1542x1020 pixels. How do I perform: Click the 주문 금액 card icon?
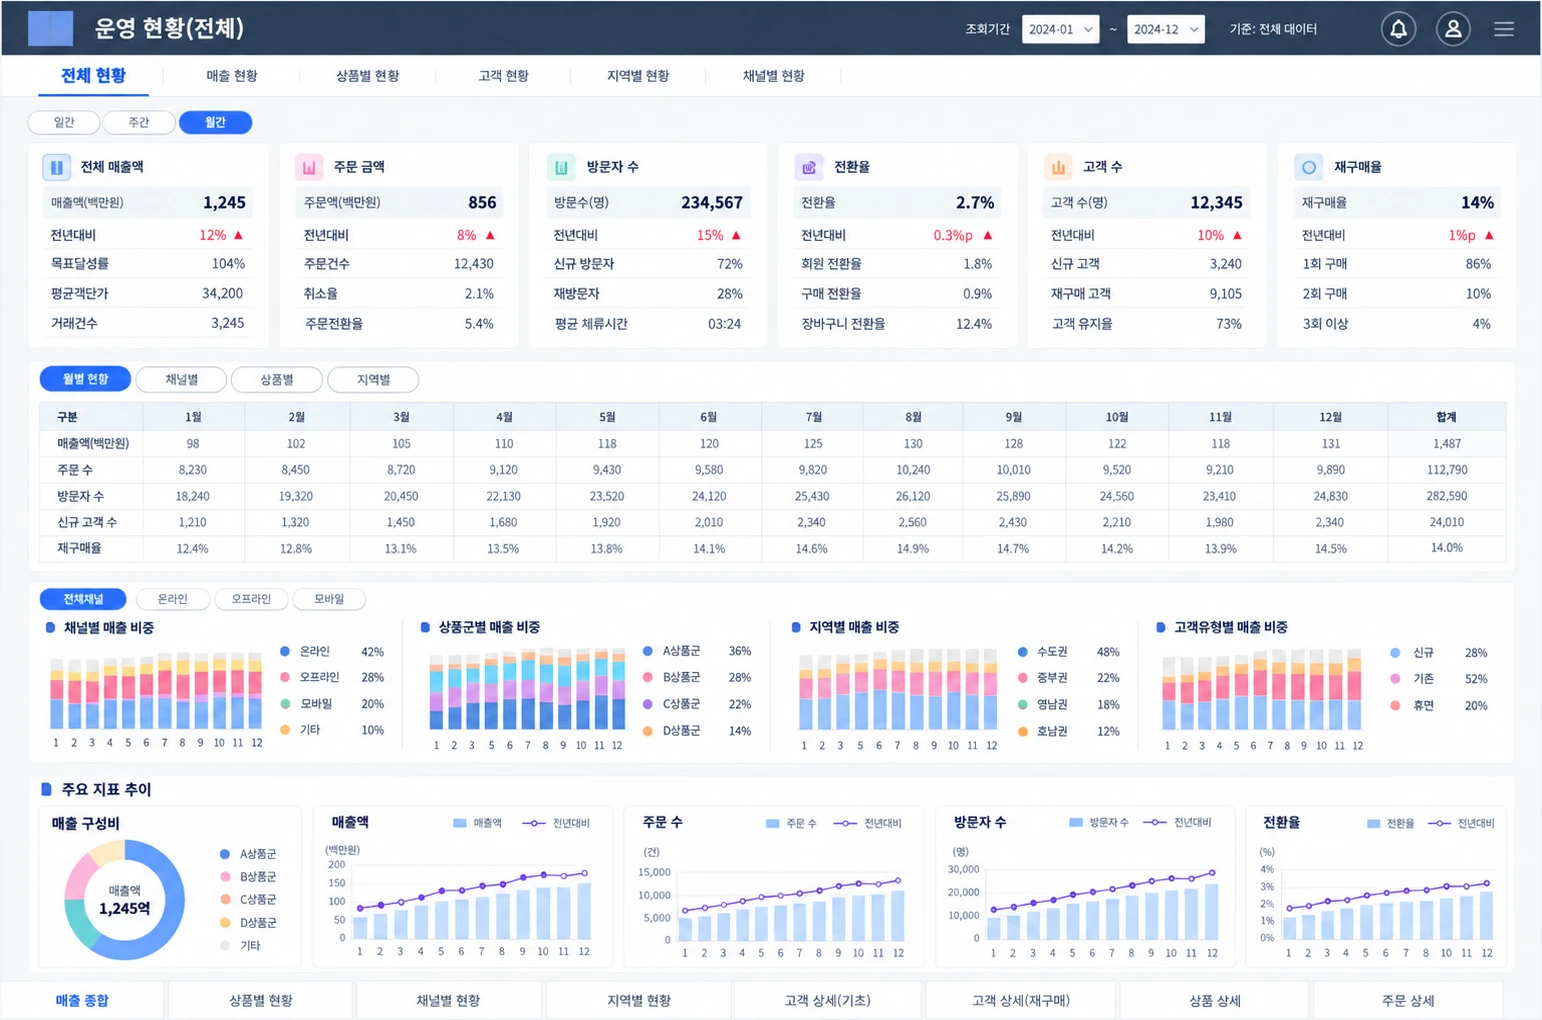point(309,167)
